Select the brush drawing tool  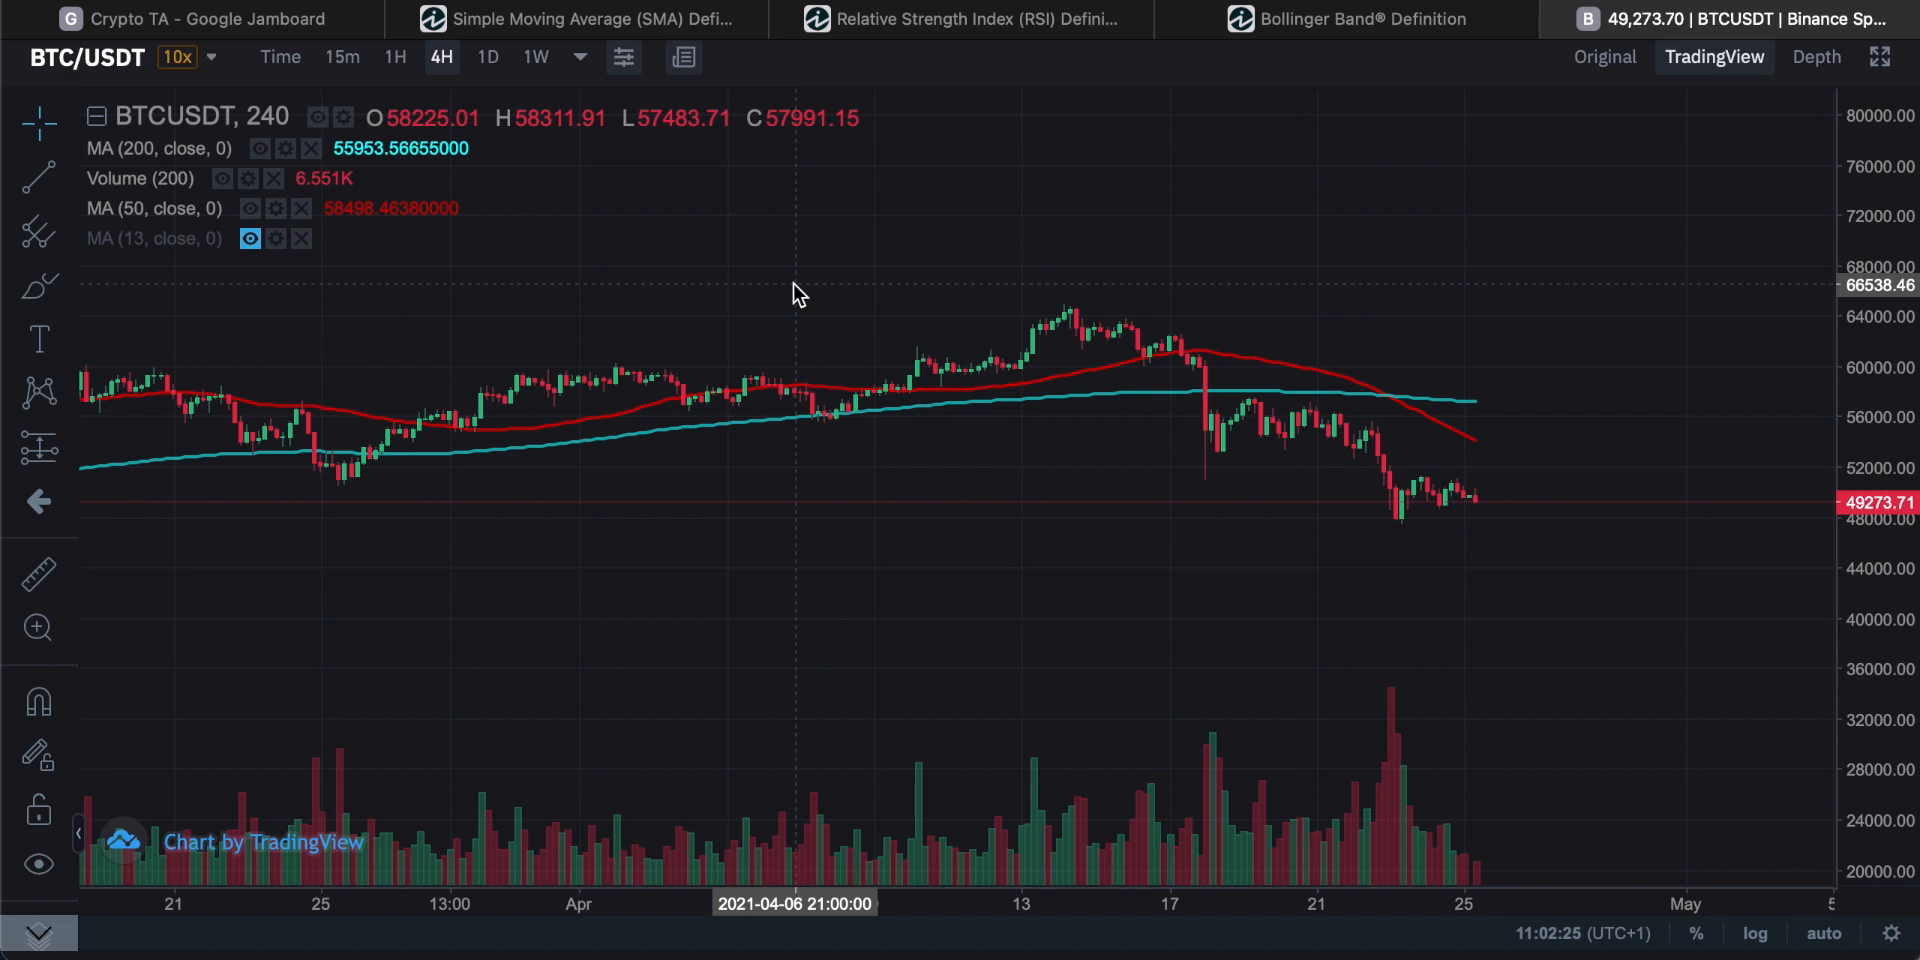point(39,287)
